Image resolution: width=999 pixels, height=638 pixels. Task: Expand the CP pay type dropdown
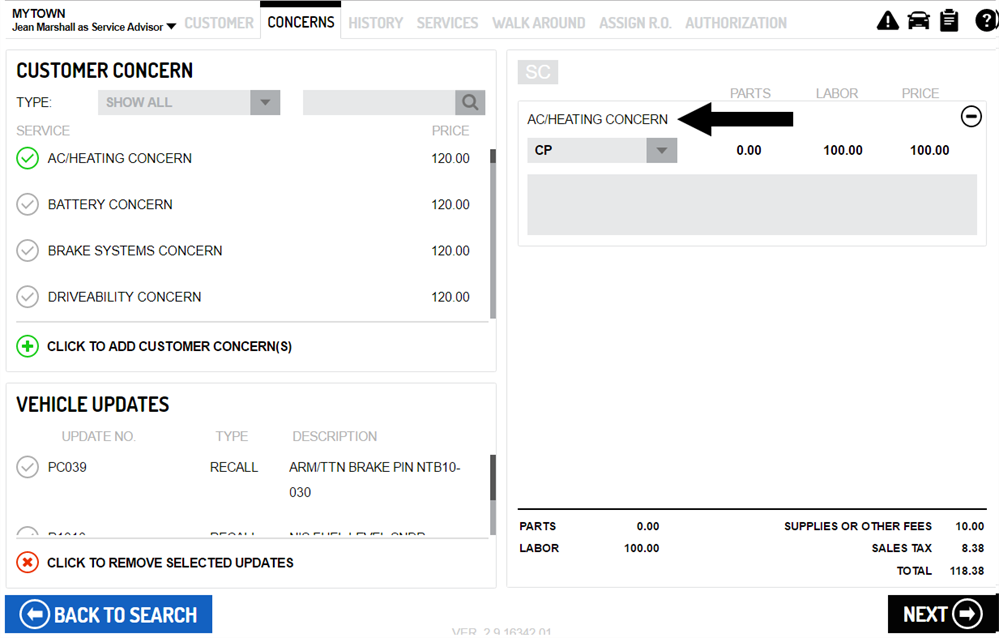[x=602, y=150]
